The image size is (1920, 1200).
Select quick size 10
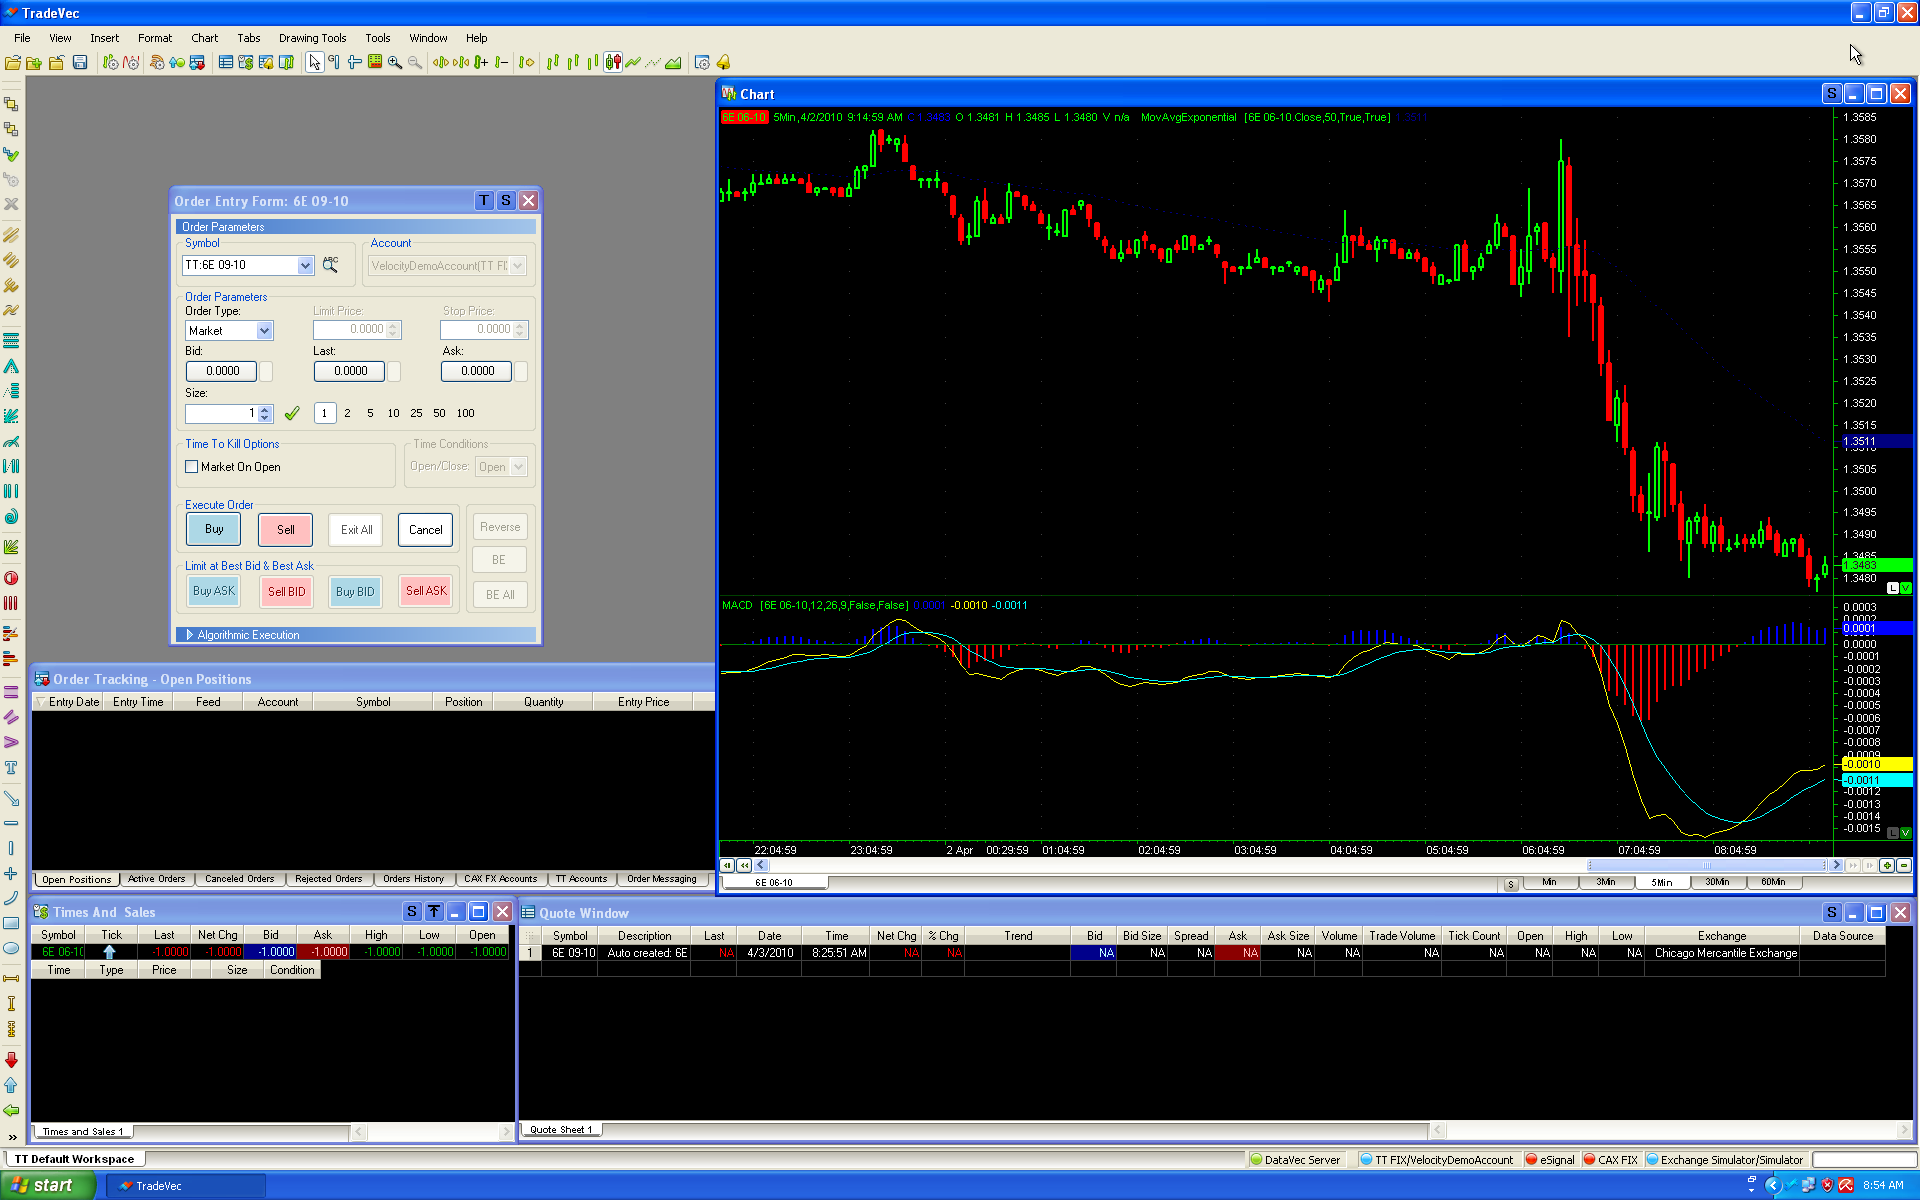(393, 413)
